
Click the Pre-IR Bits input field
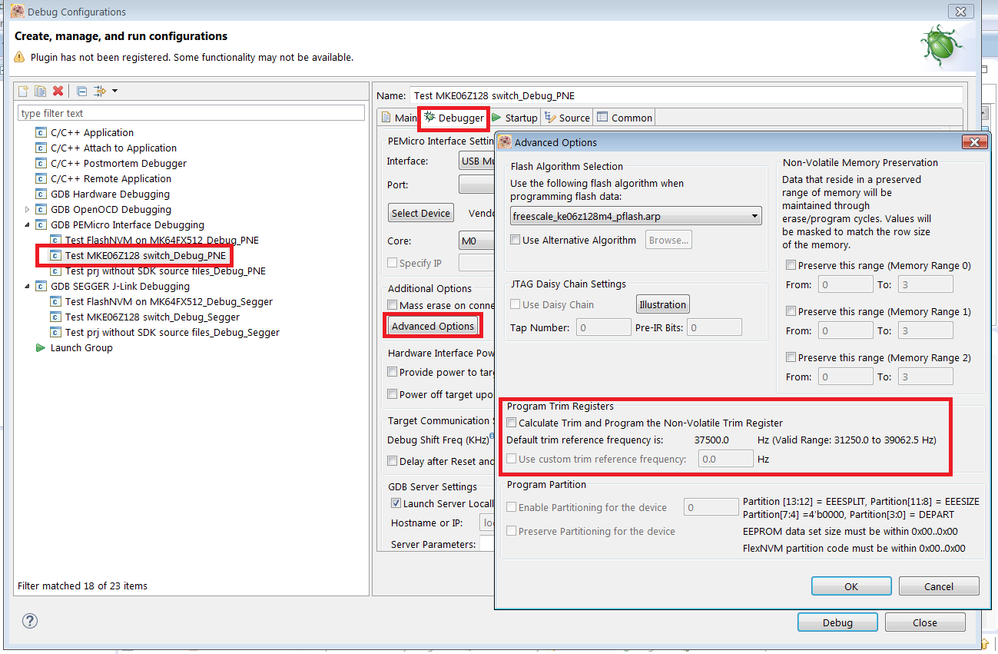pyautogui.click(x=714, y=328)
